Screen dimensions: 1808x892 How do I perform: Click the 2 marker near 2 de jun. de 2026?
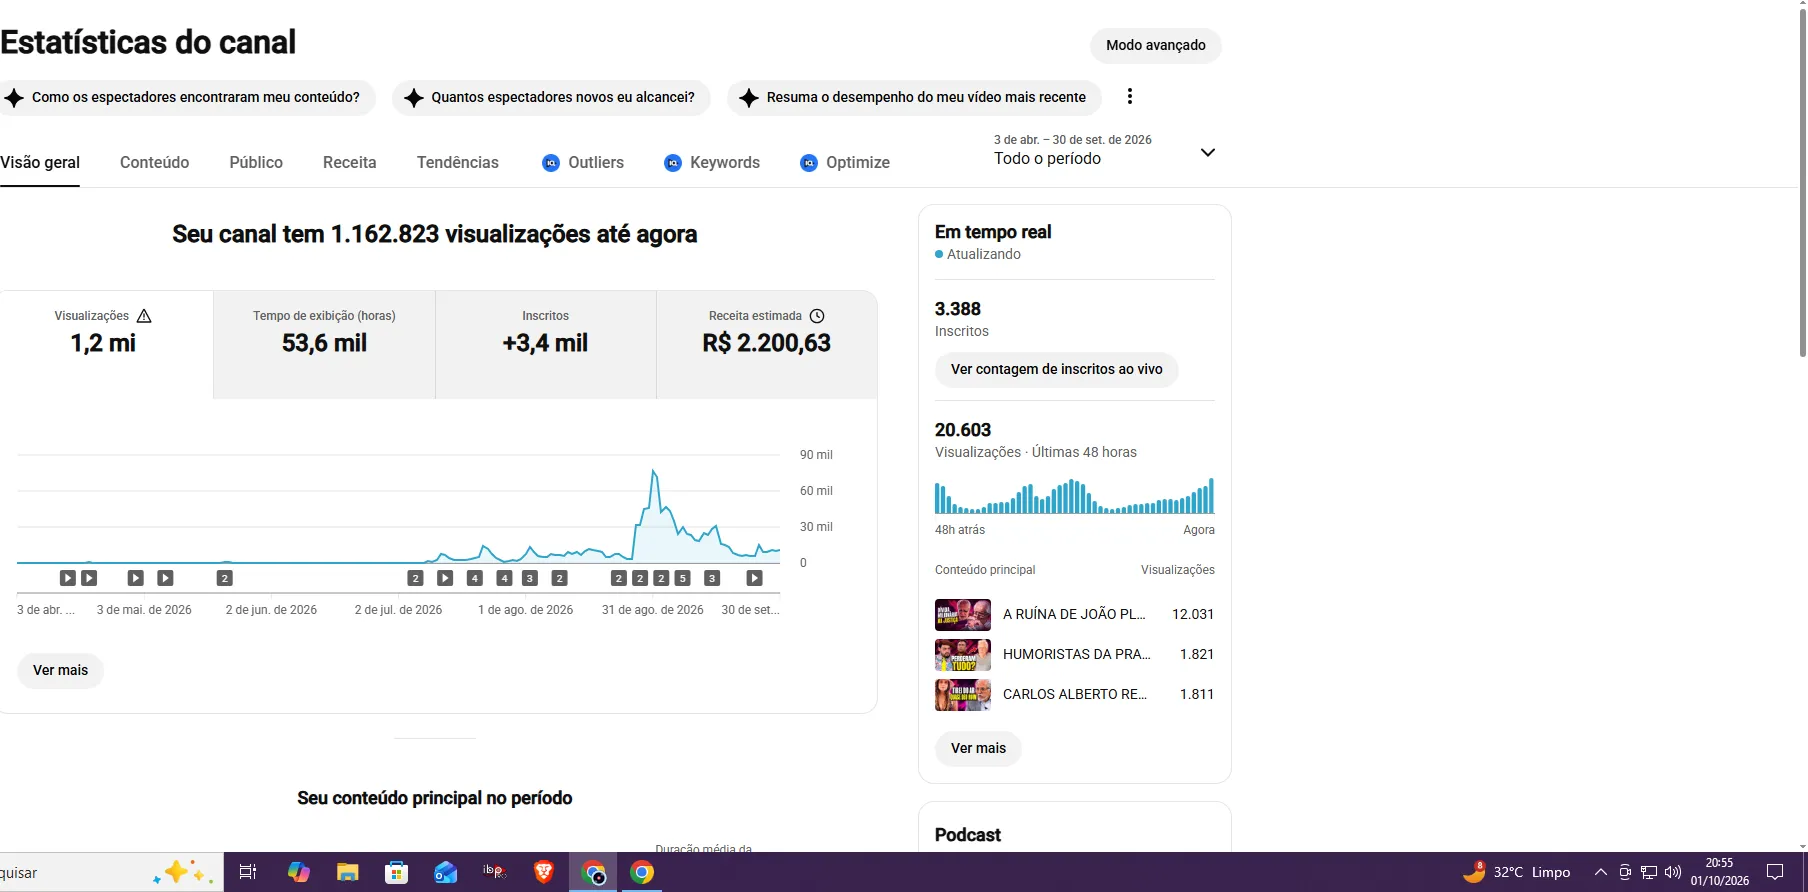(x=225, y=578)
